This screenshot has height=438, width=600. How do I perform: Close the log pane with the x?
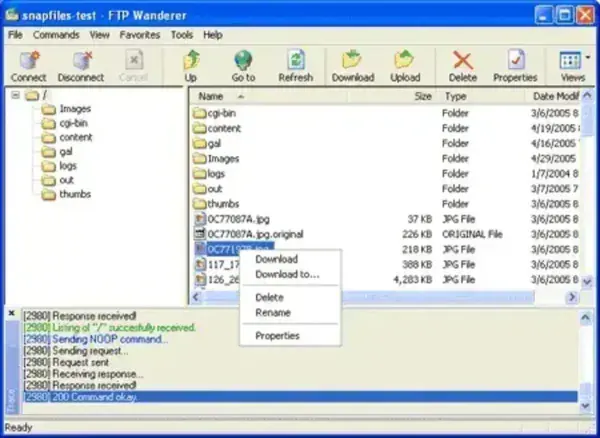click(11, 313)
